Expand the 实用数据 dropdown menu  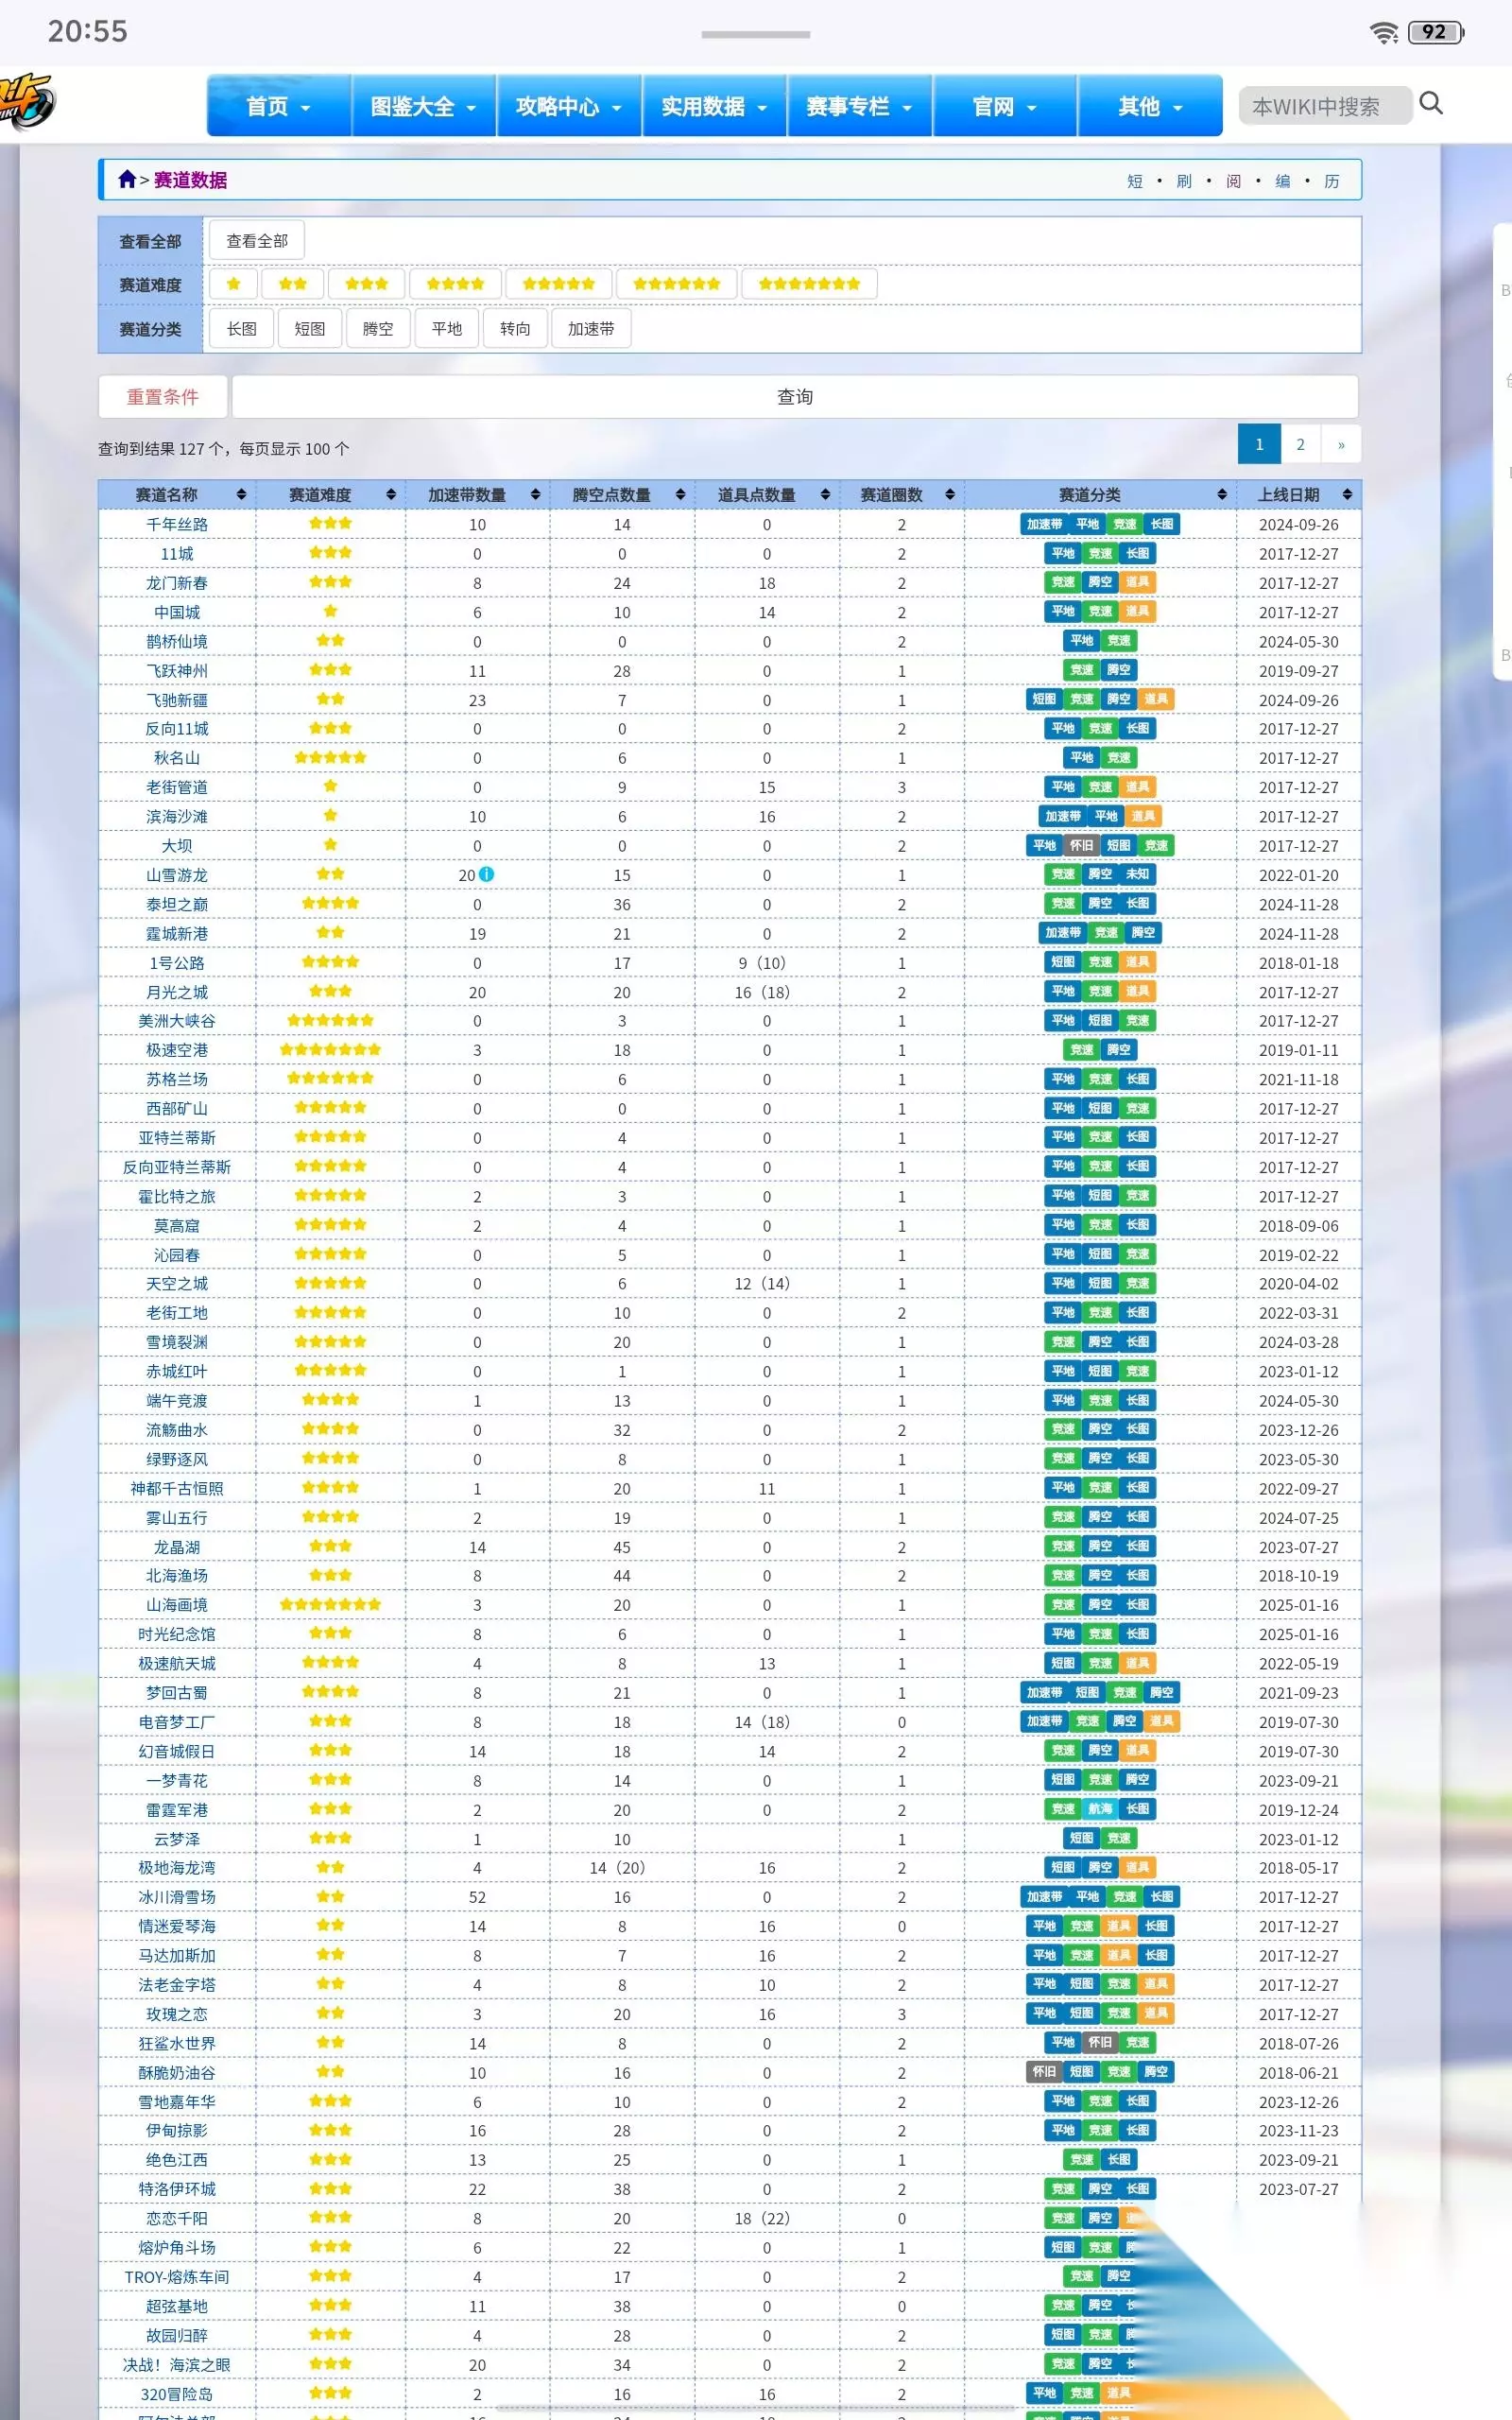[x=714, y=106]
